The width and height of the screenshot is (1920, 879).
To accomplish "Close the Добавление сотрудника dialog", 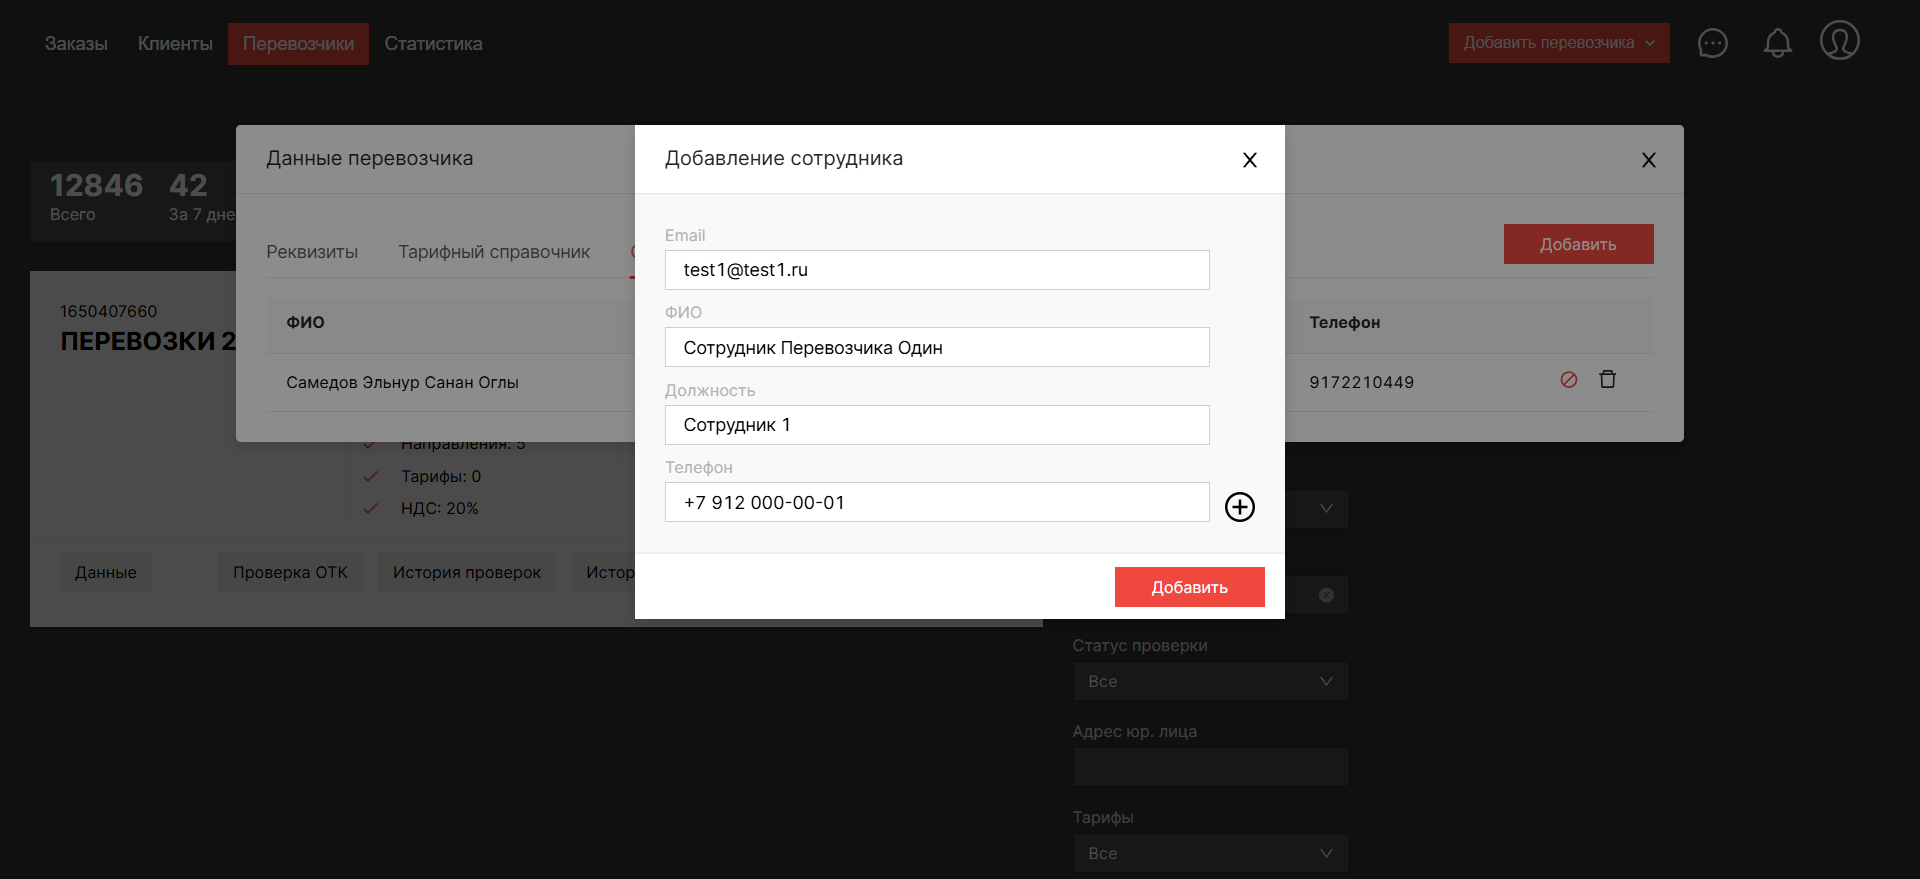I will (x=1249, y=160).
